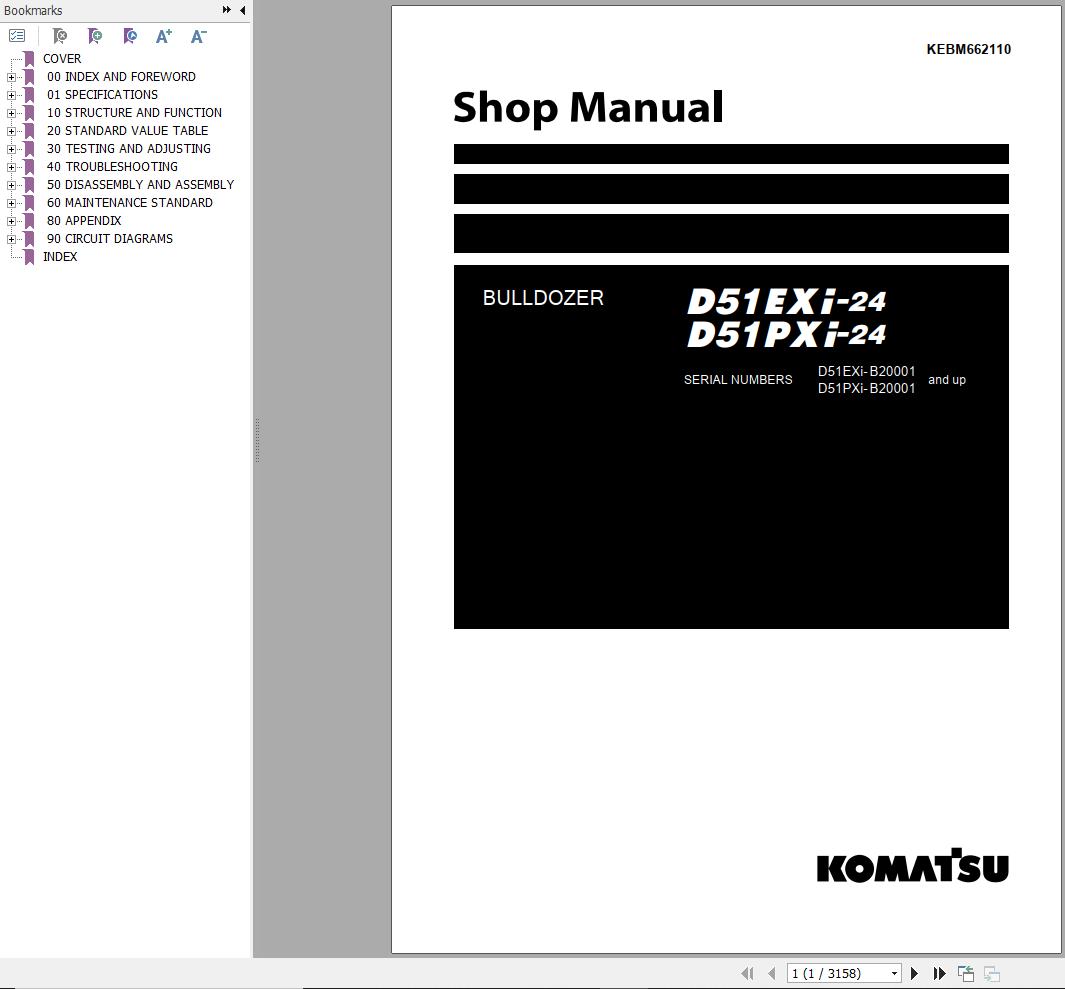1065x989 pixels.
Task: Toggle panel expand with double-arrow icon
Action: click(x=226, y=10)
